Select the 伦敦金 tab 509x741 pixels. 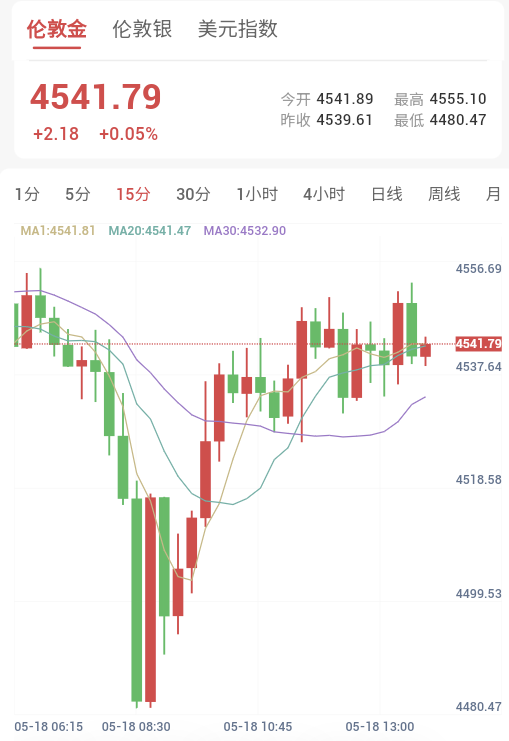(57, 29)
